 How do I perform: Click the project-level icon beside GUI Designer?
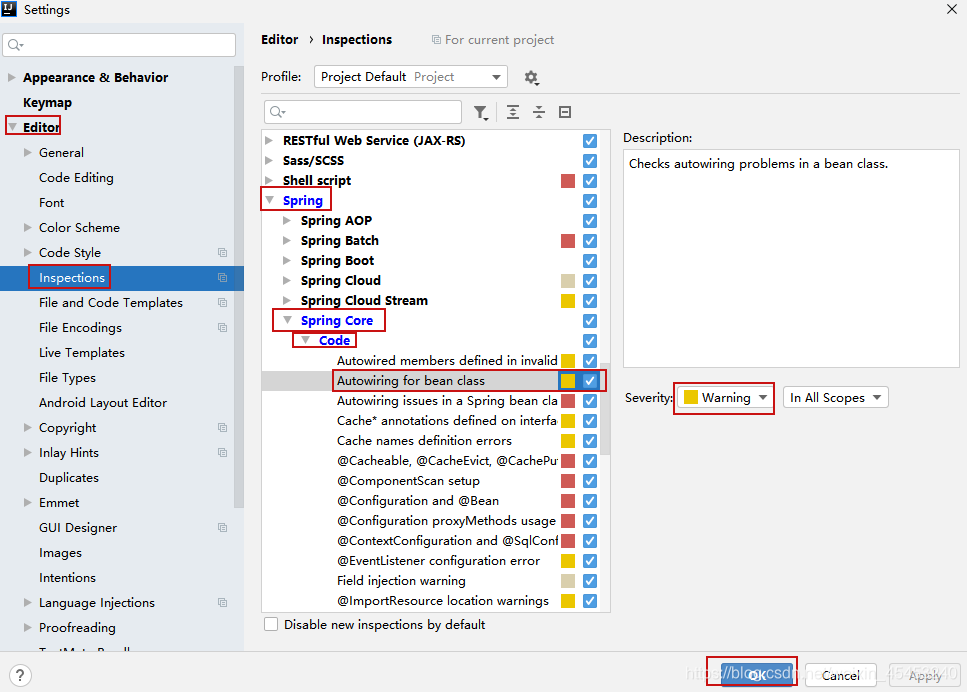click(223, 527)
